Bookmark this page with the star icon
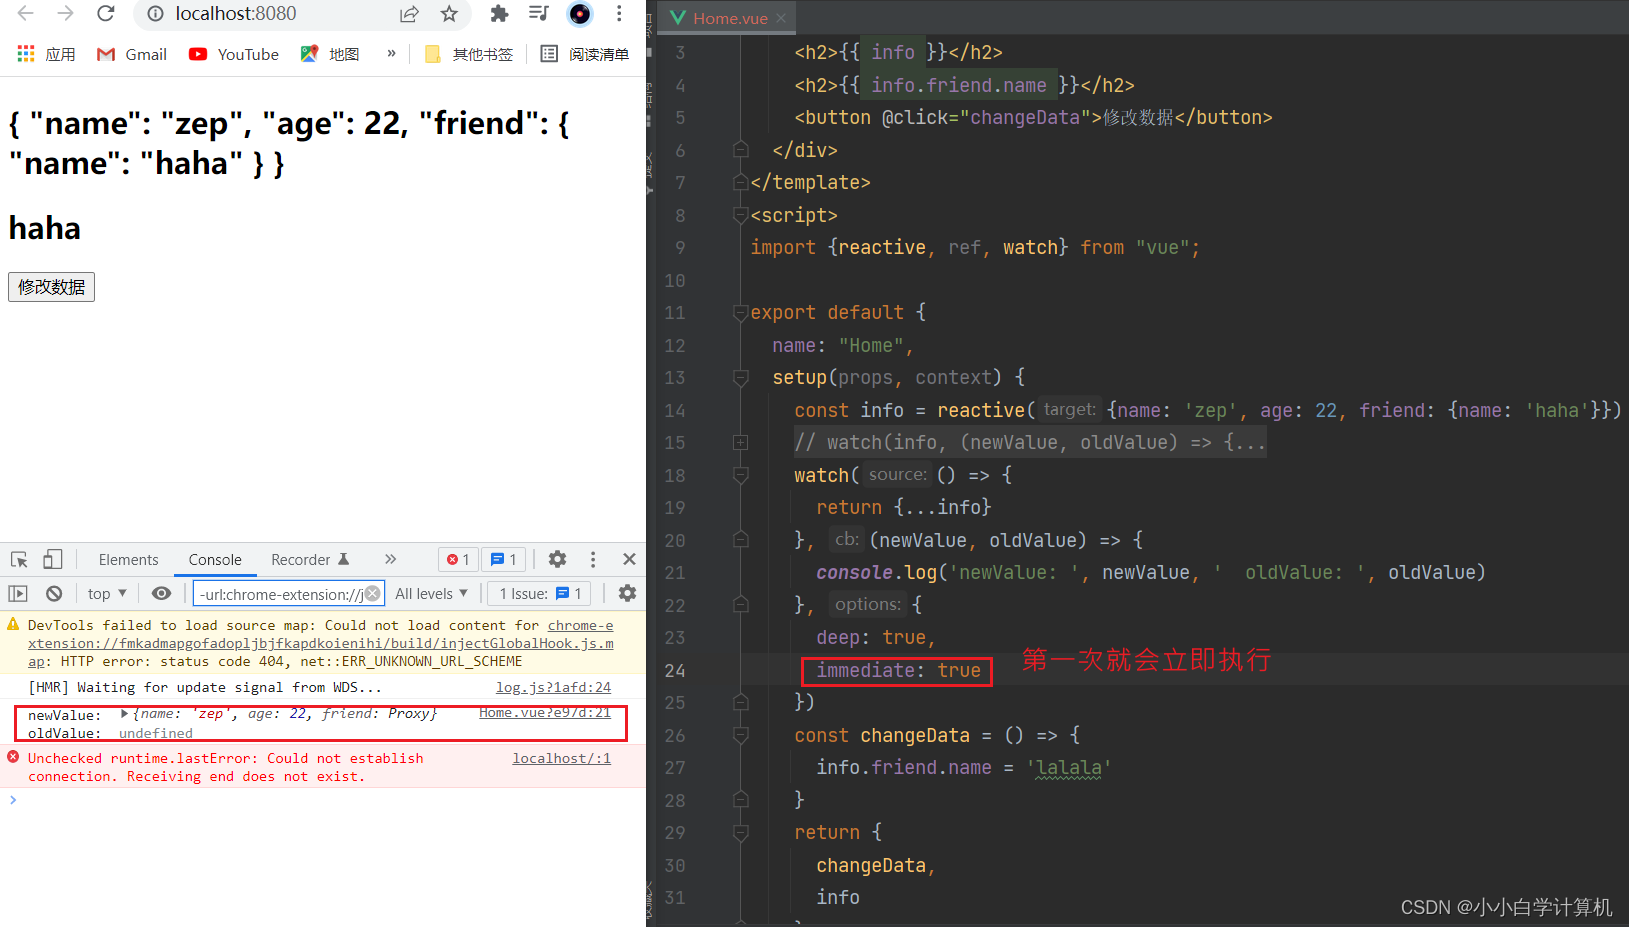Screen dimensions: 1629x927 (x=449, y=14)
